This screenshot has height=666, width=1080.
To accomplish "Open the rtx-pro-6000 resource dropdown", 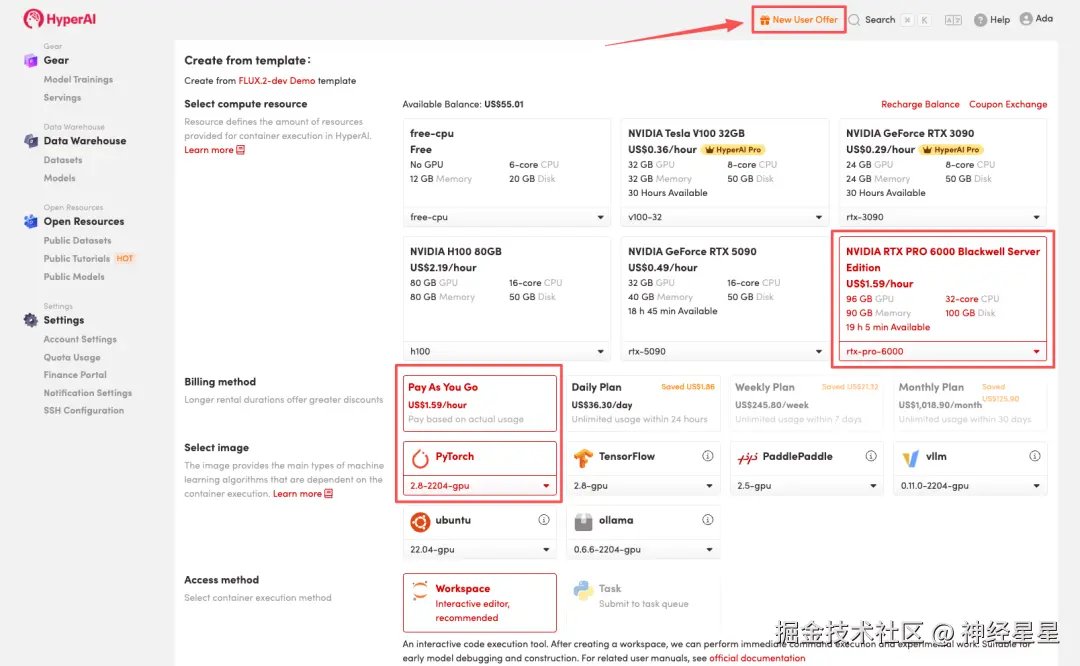I will click(x=942, y=351).
